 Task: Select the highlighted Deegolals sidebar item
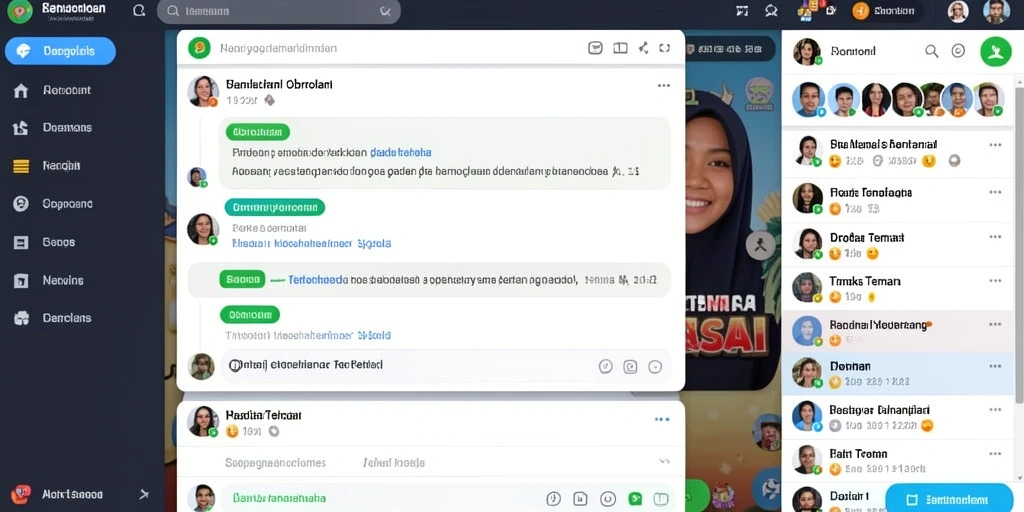pos(60,51)
